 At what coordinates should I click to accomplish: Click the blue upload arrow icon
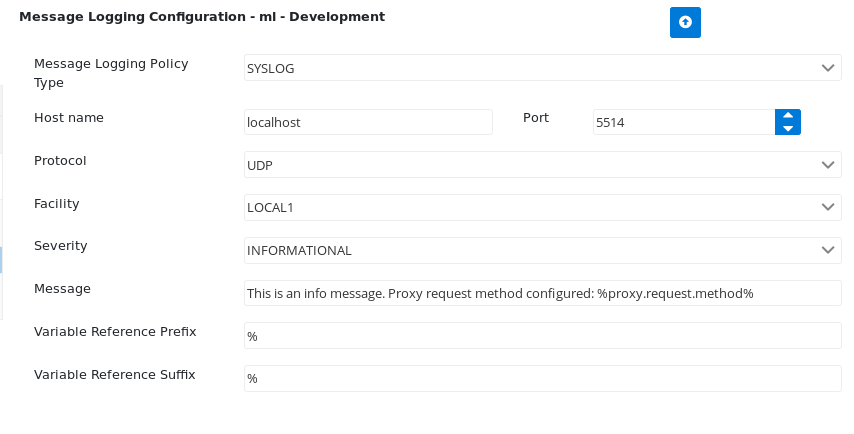coord(685,22)
